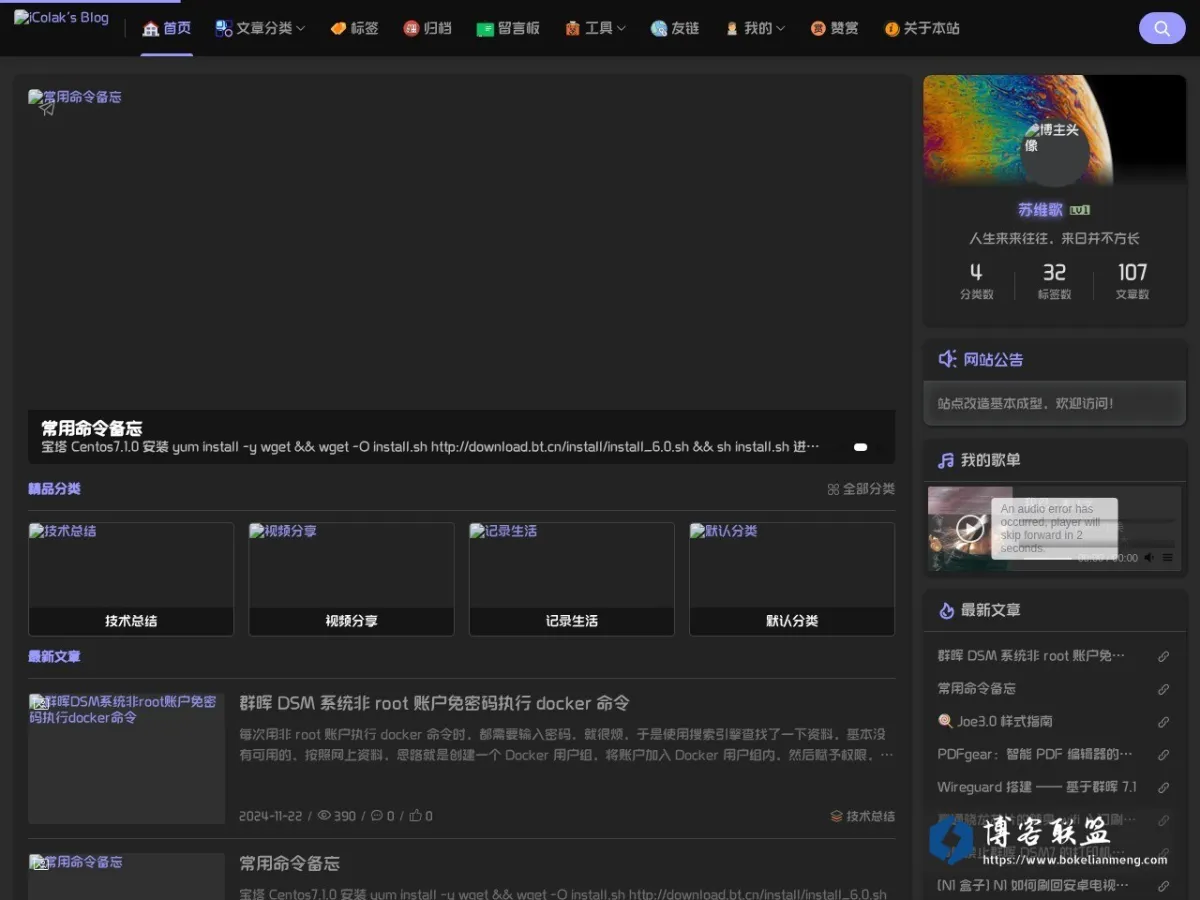
Task: Open sidebar article N1 盒子 如何刷回安卓电视
Action: (1033, 885)
